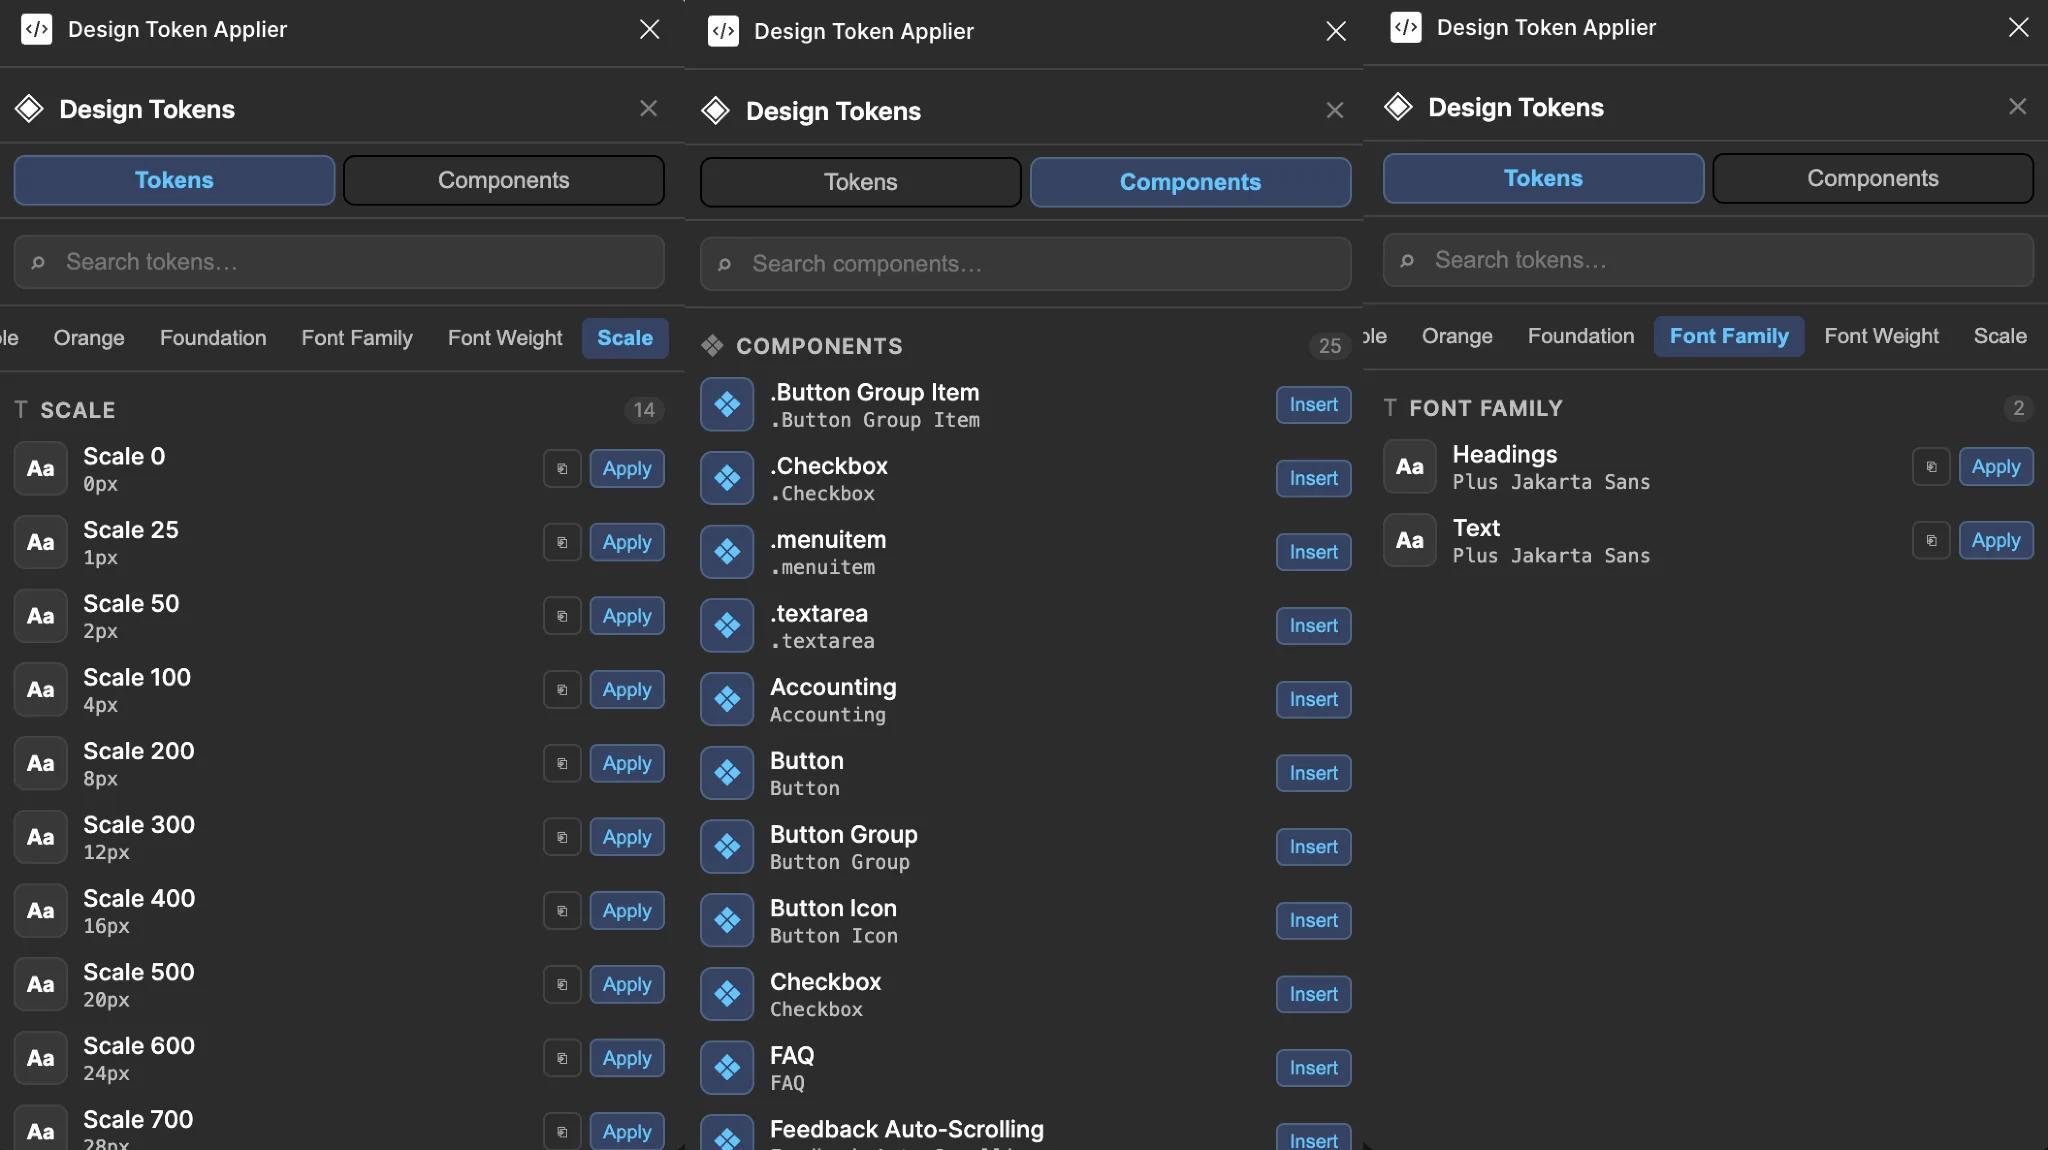Click the Aa icon for Headings

click(1409, 467)
